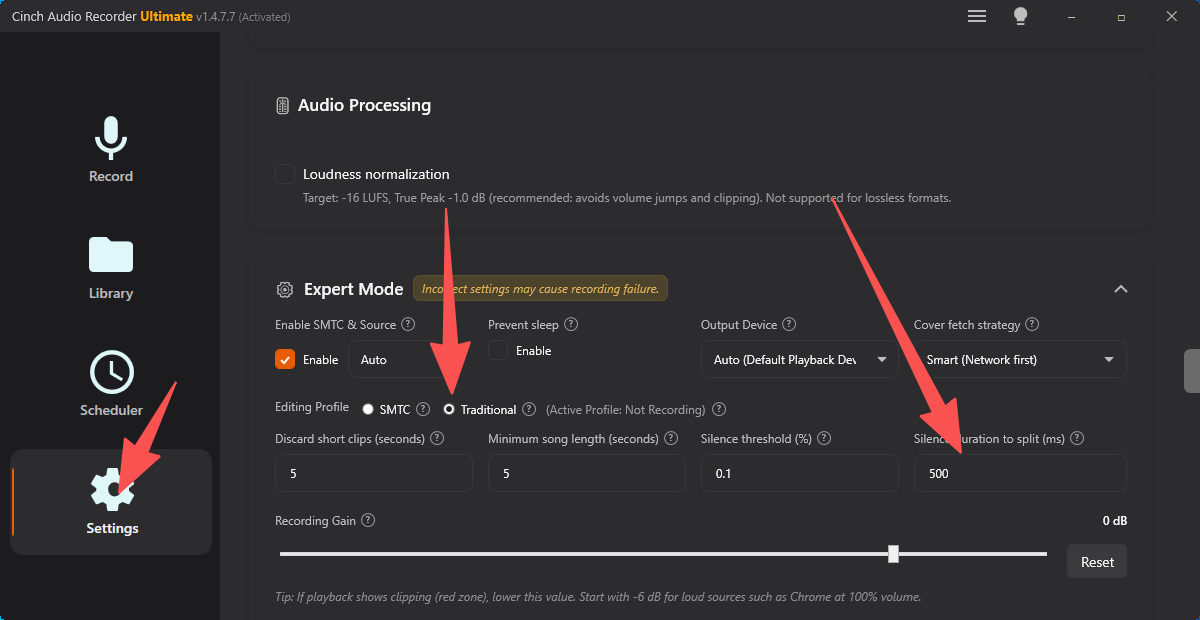Open the Output Device dropdown

[x=799, y=360]
